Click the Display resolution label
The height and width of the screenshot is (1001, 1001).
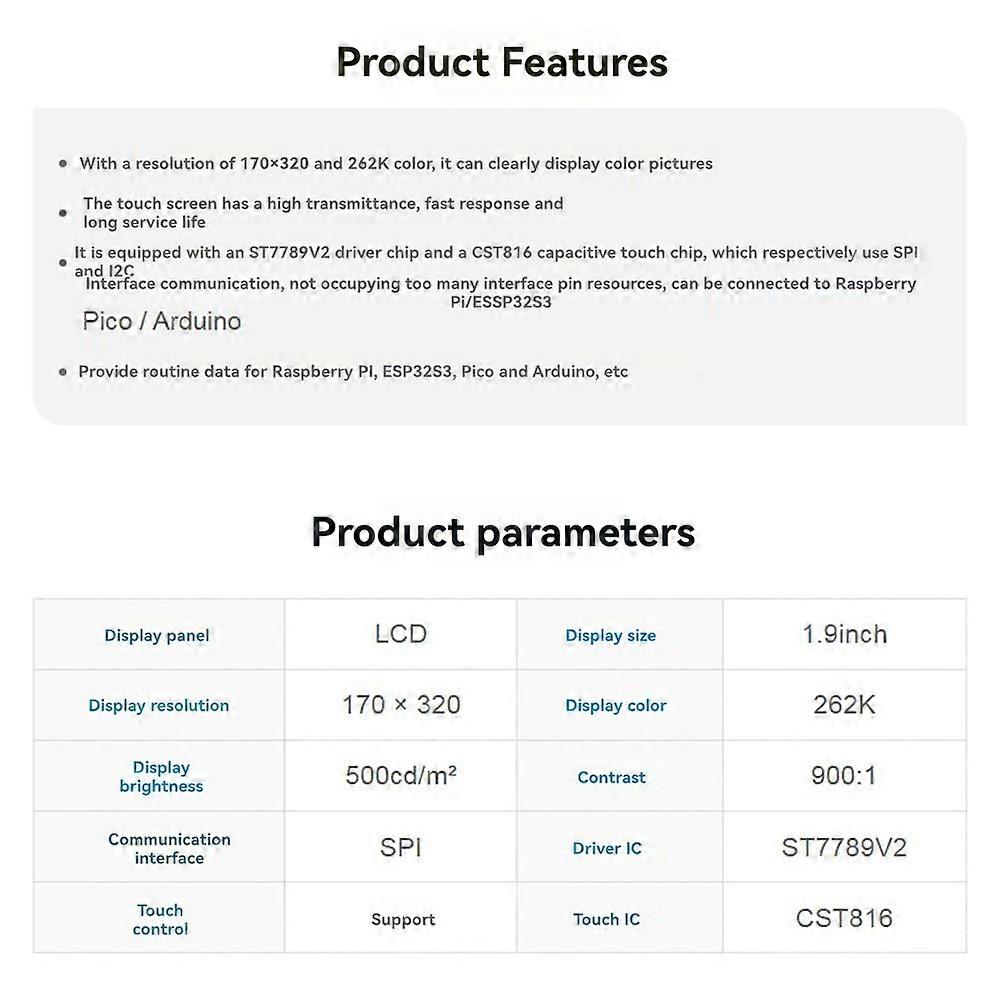(x=159, y=706)
